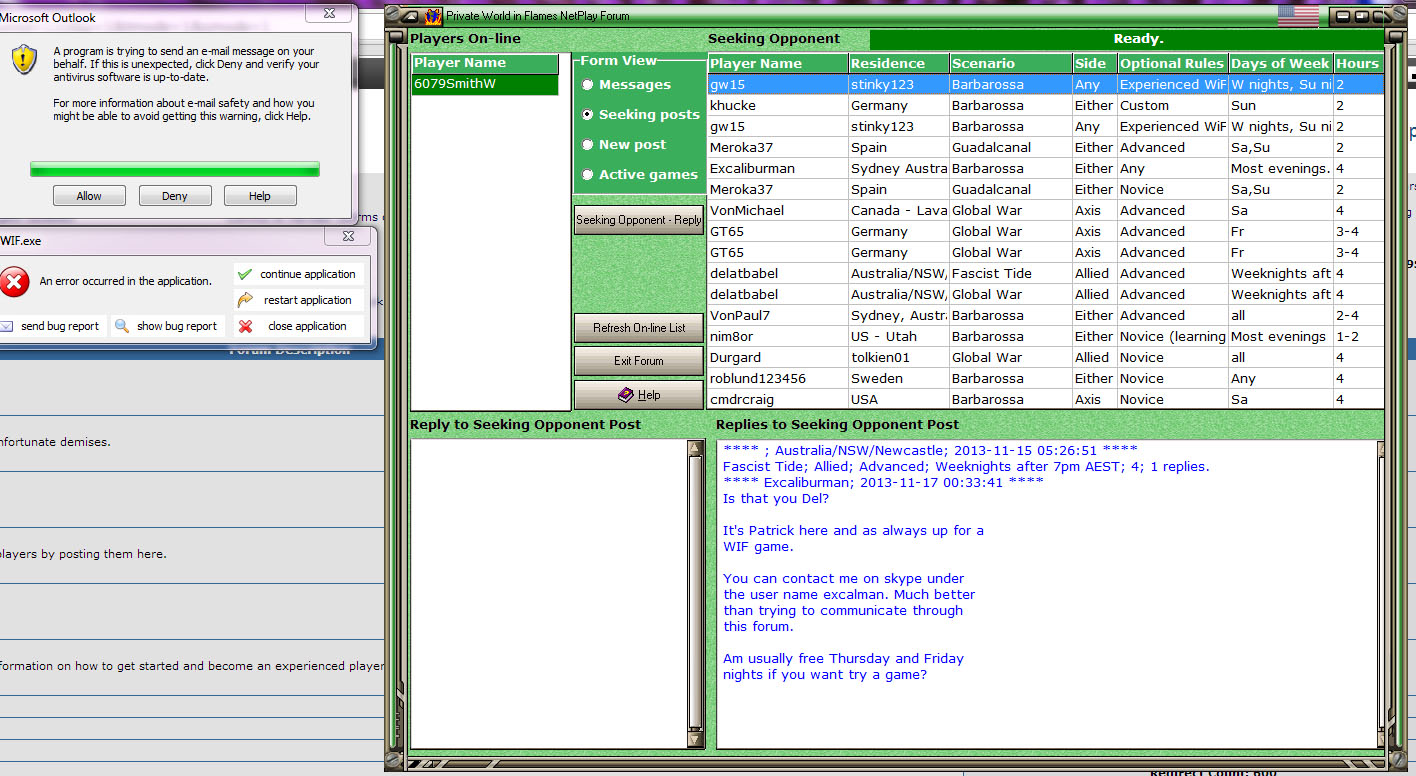This screenshot has height=776, width=1416.
Task: Select the Durgard tolkien01 row
Action: pos(1045,358)
